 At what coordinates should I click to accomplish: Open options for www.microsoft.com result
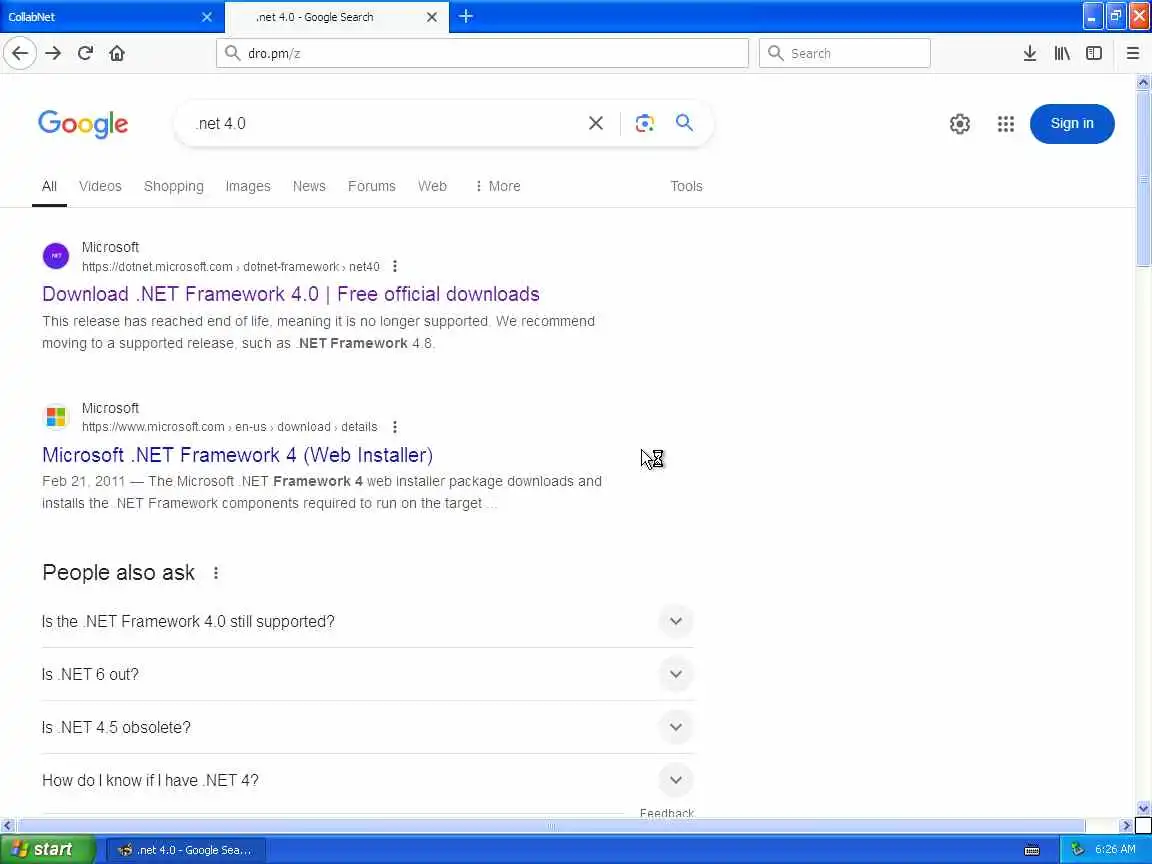pos(395,427)
